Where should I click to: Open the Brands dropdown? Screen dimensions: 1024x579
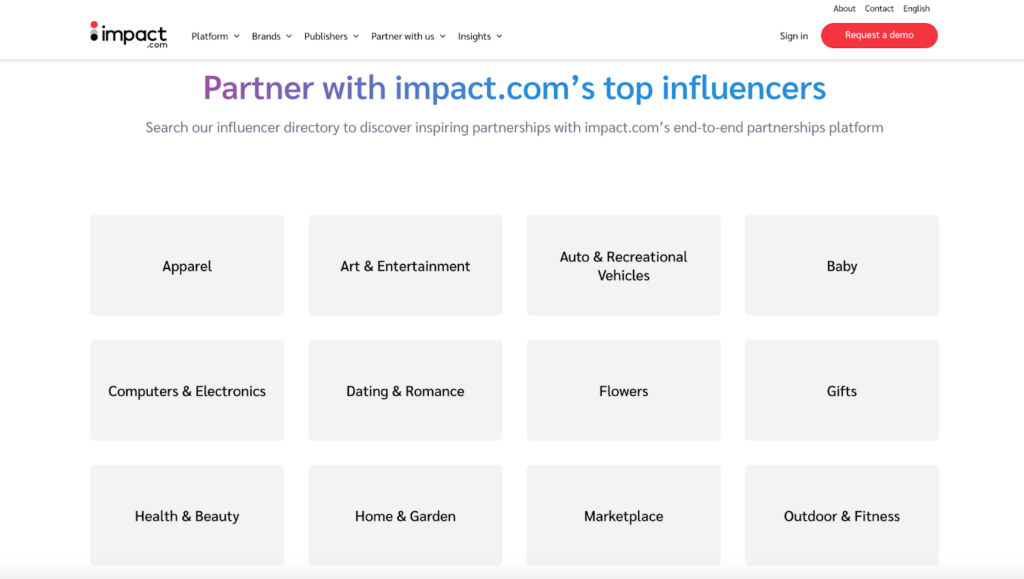pyautogui.click(x=271, y=36)
